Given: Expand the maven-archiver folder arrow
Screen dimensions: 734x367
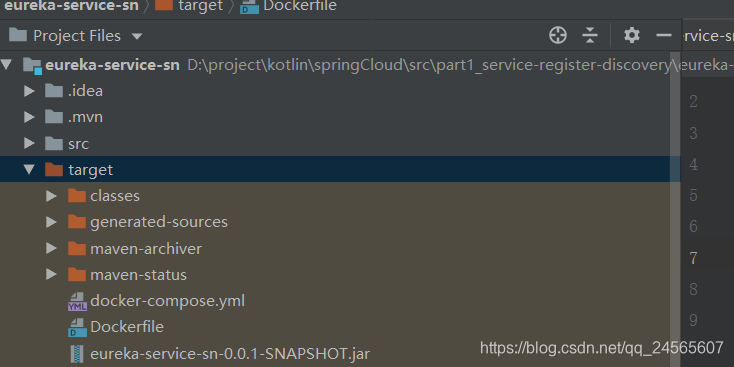Looking at the screenshot, I should (51, 249).
